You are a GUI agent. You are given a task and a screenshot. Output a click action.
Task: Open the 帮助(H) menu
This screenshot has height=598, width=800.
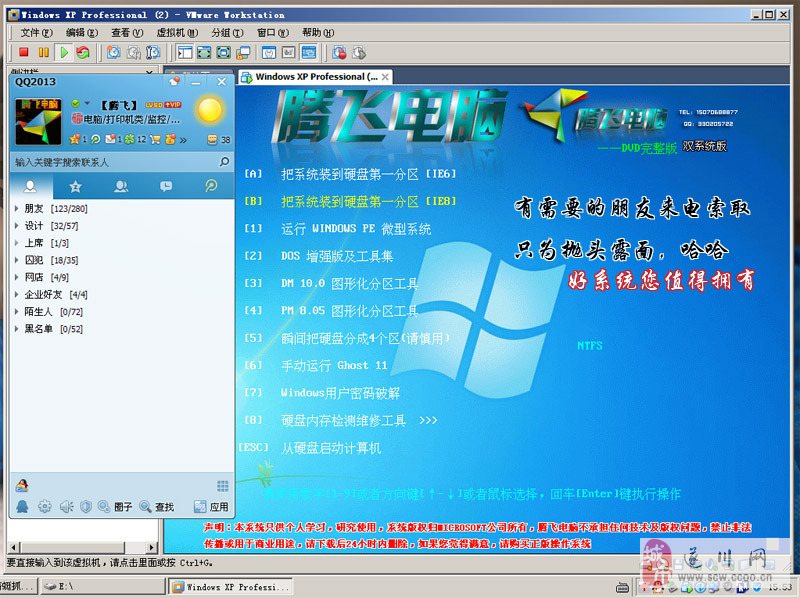click(x=318, y=33)
